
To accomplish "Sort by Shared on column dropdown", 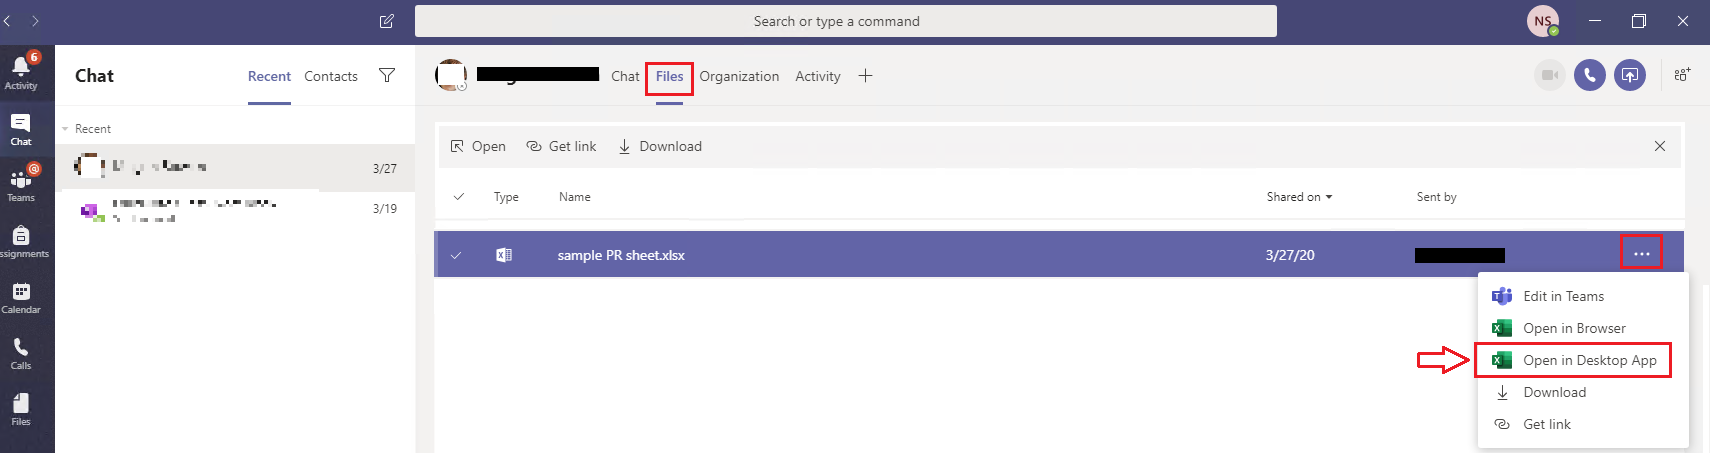I will 1299,197.
